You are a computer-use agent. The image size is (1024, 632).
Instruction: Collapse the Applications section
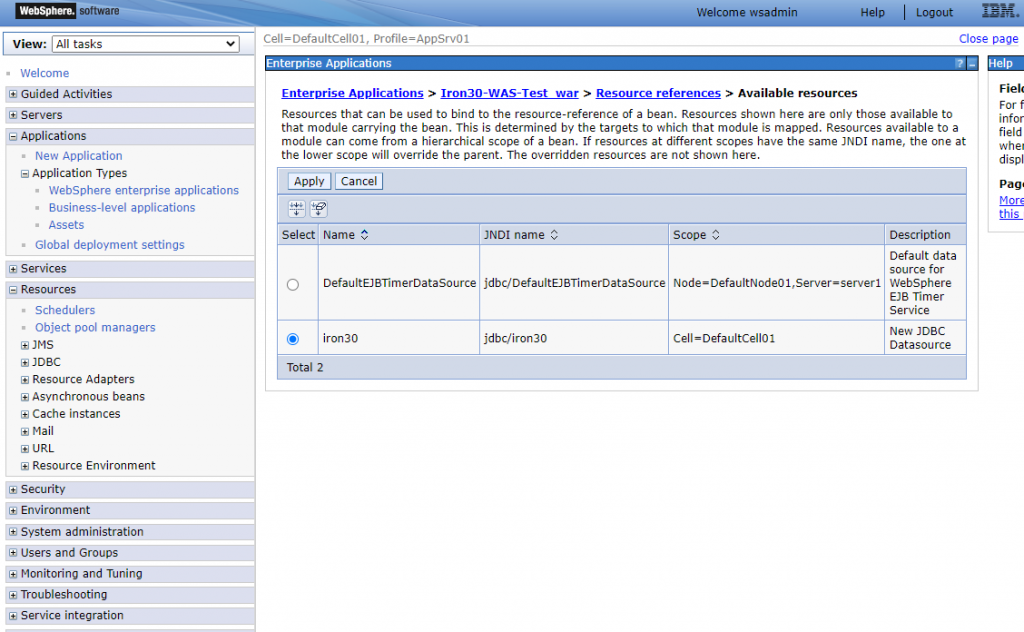coord(13,136)
